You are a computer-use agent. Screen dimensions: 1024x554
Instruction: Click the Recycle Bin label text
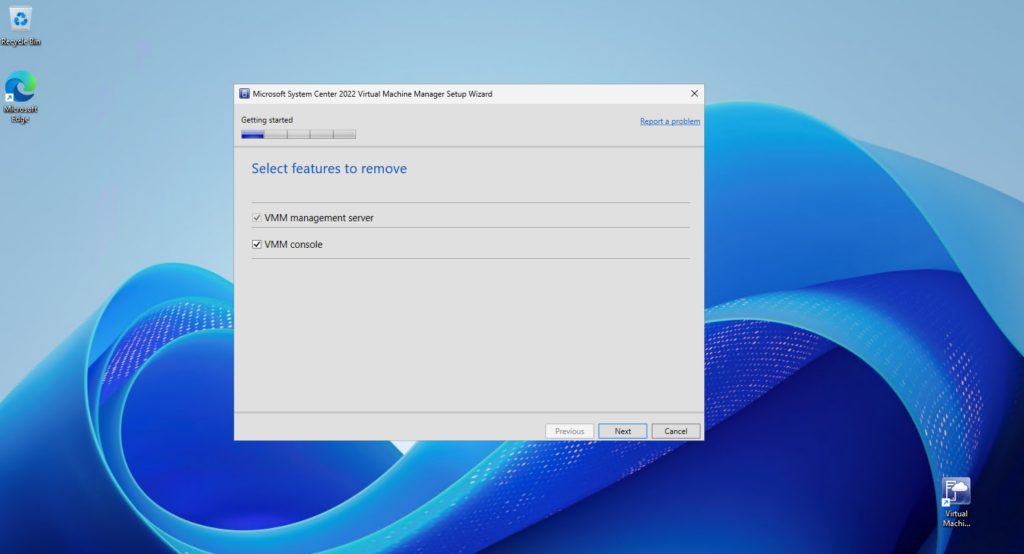point(20,42)
